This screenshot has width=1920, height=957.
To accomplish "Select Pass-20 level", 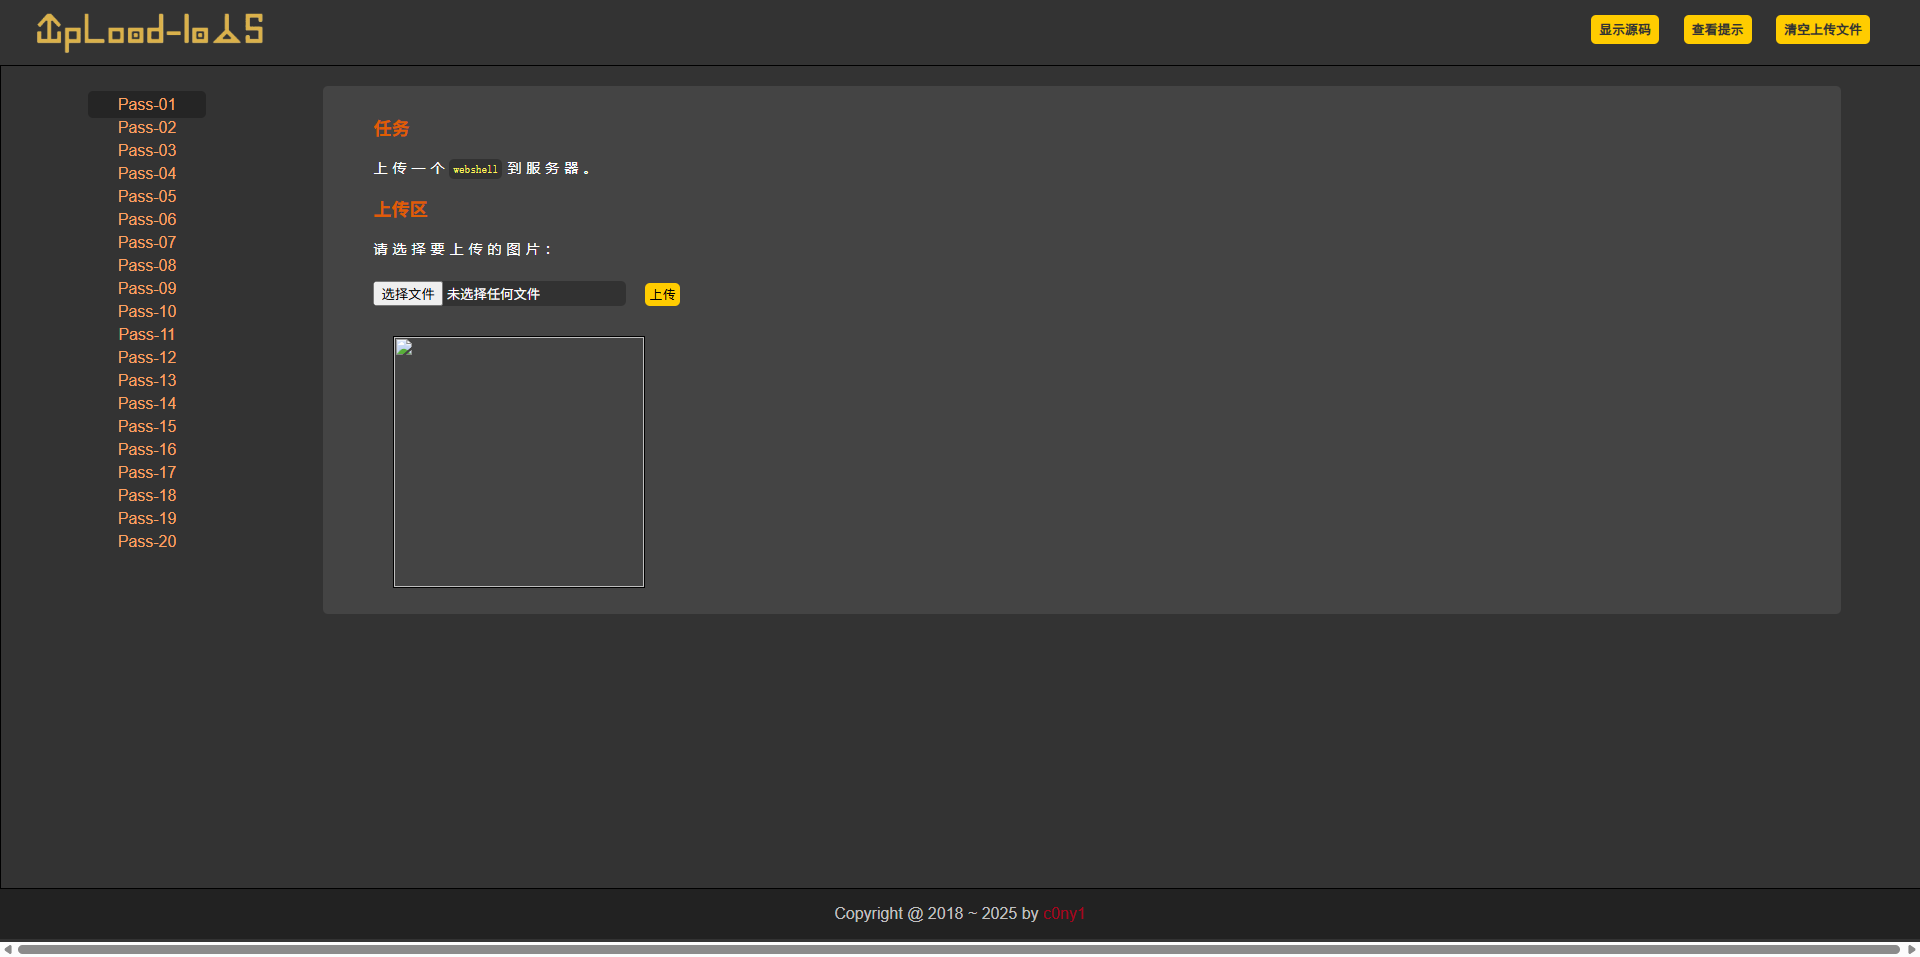I will tap(147, 541).
